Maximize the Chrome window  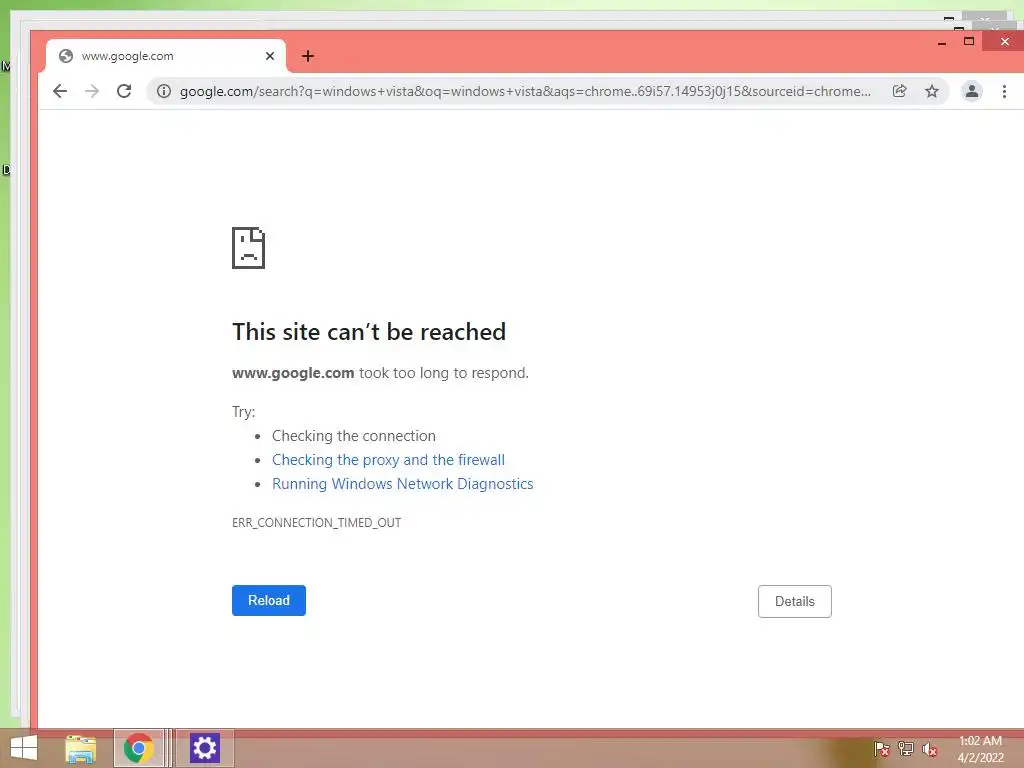(969, 41)
